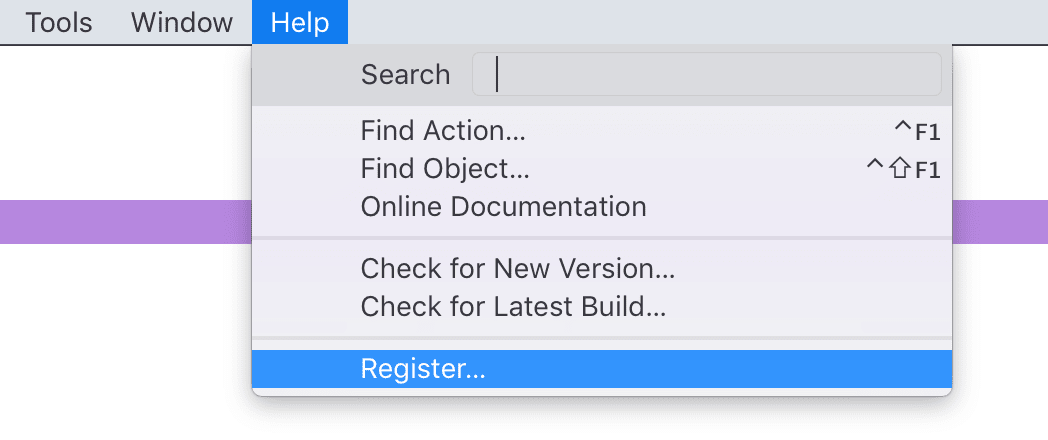Run Check for New Version...
This screenshot has width=1048, height=440.
coord(518,268)
